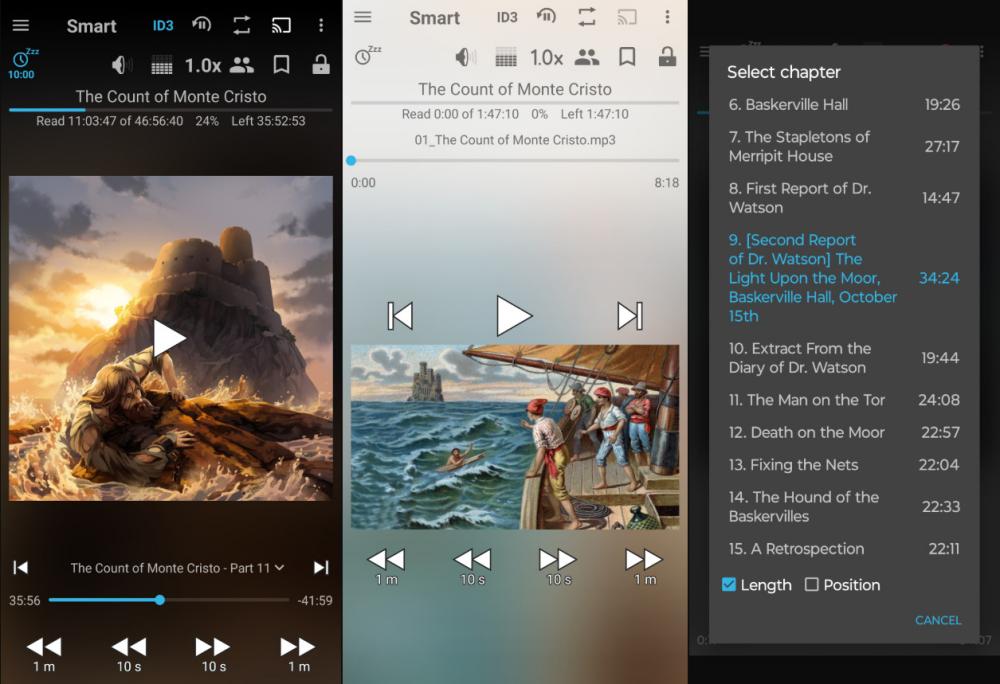Viewport: 1000px width, 684px height.
Task: Select chapter 12. Death on the Moor
Action: [844, 432]
